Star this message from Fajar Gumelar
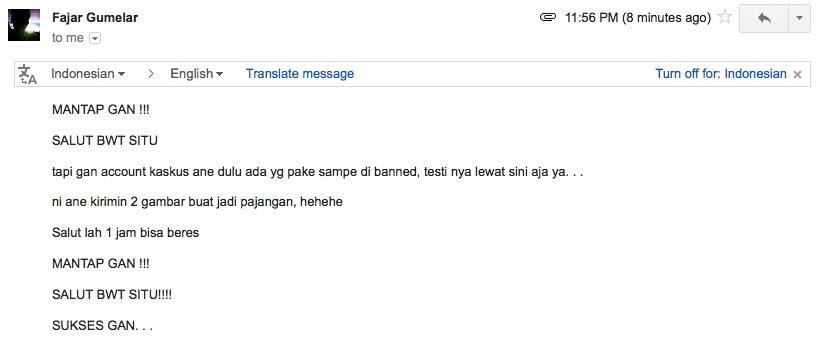Image resolution: width=818 pixels, height=360 pixels. pyautogui.click(x=725, y=18)
